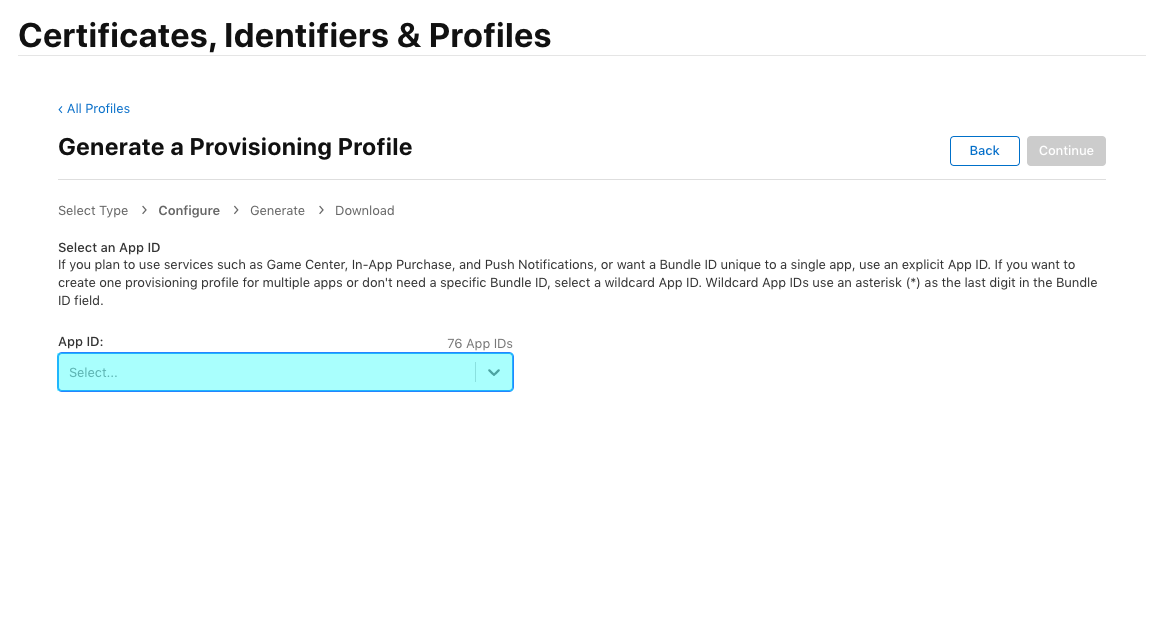This screenshot has height=627, width=1154.
Task: Click the "App ID:" field label
Action: tap(81, 342)
